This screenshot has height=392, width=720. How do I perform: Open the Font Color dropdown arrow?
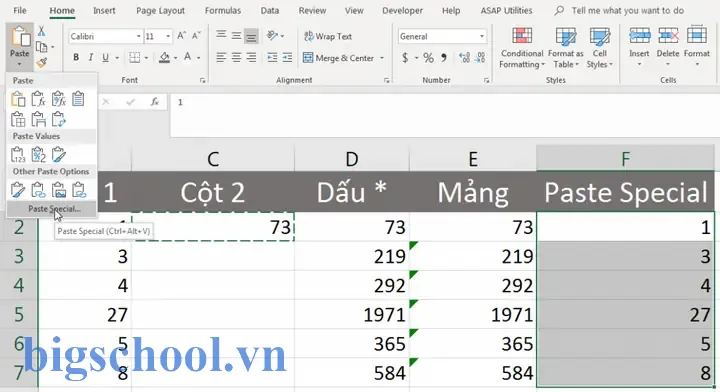point(199,58)
